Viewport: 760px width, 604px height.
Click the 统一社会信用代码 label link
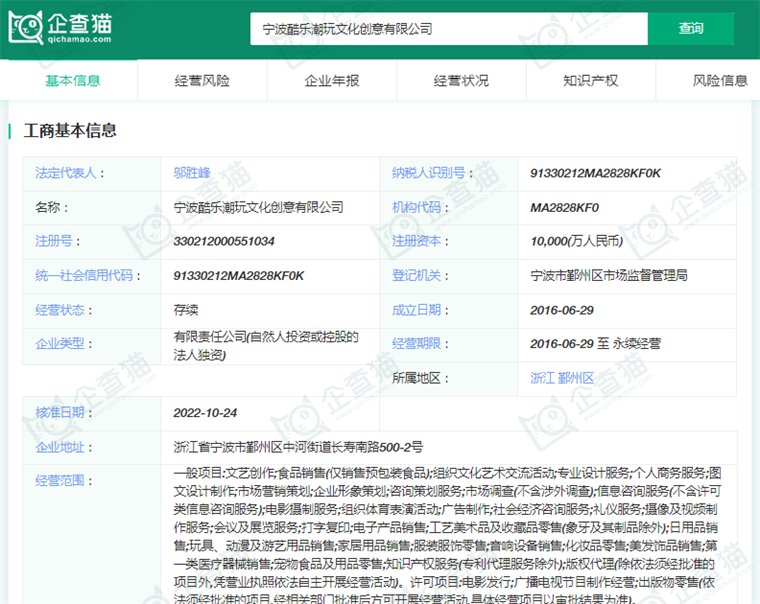coord(84,275)
